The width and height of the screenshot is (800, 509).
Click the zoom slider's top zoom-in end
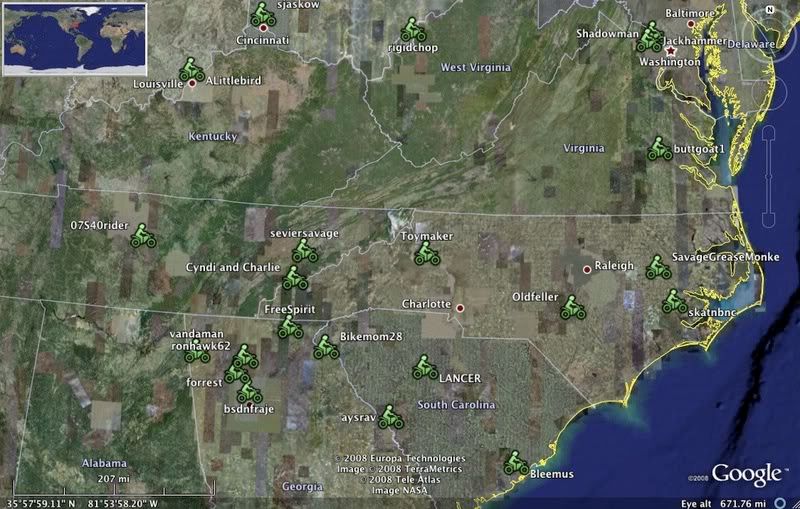(x=768, y=134)
